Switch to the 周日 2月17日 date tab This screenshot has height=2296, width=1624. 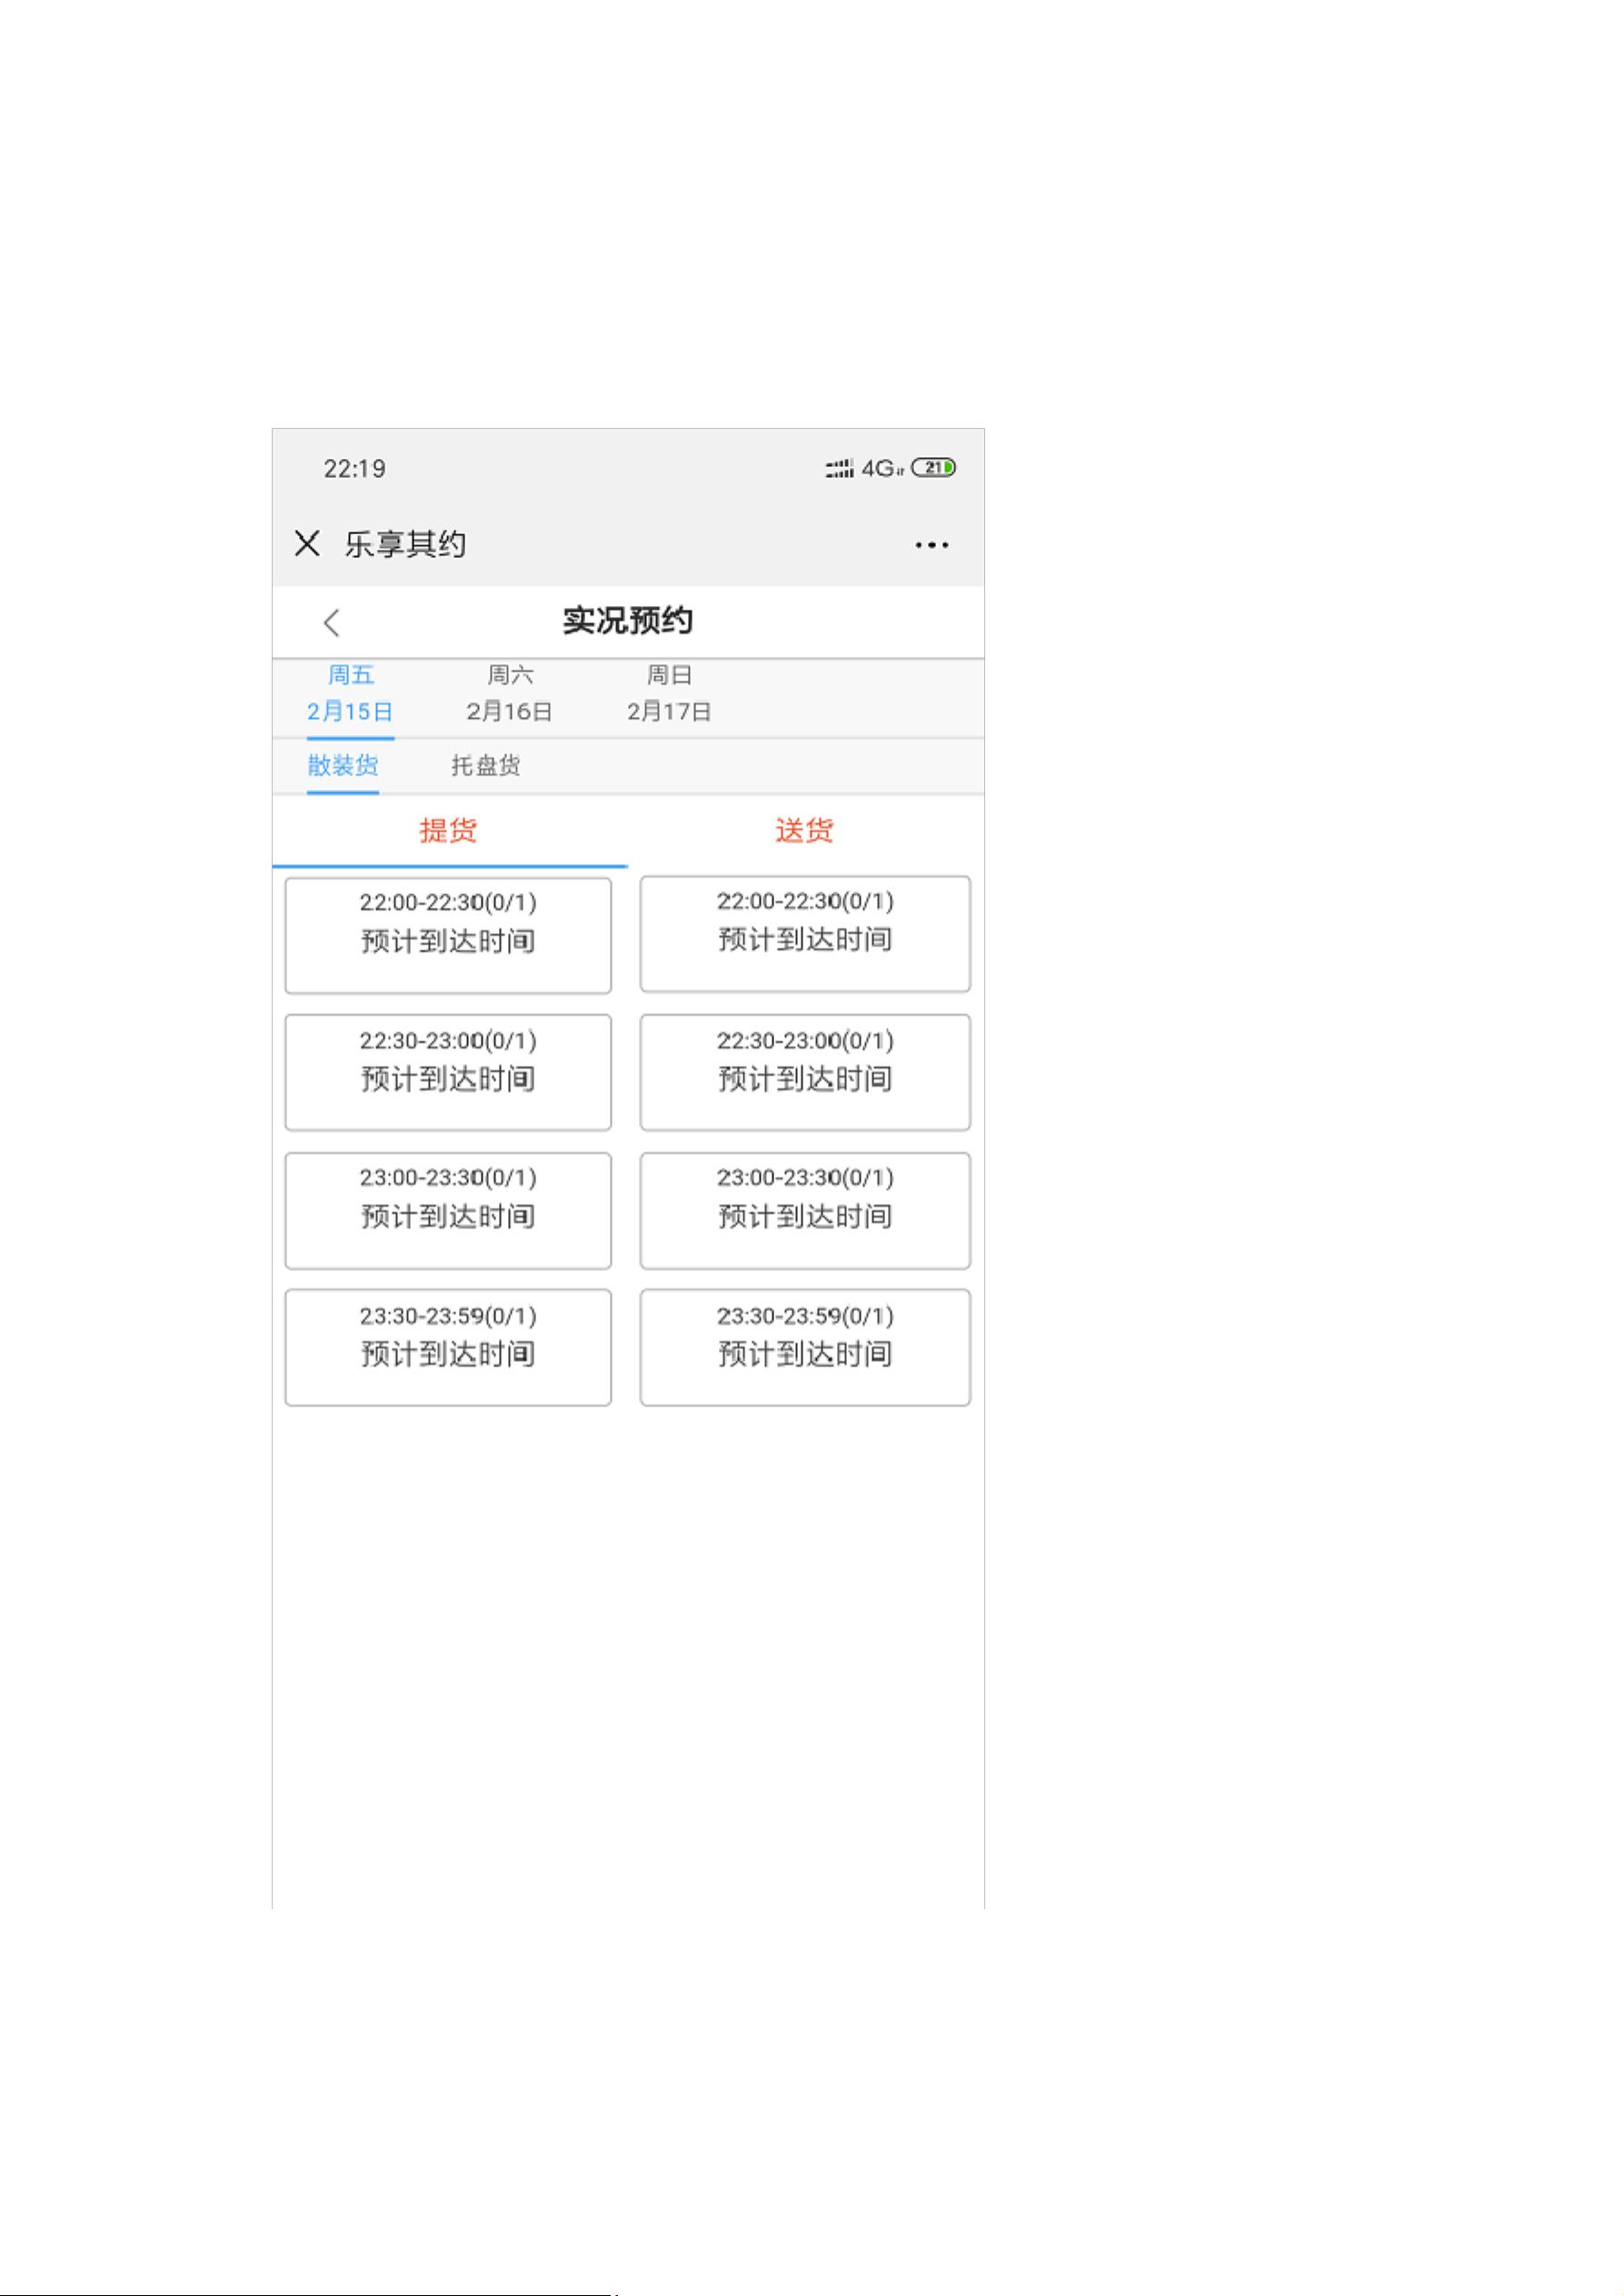coord(669,693)
